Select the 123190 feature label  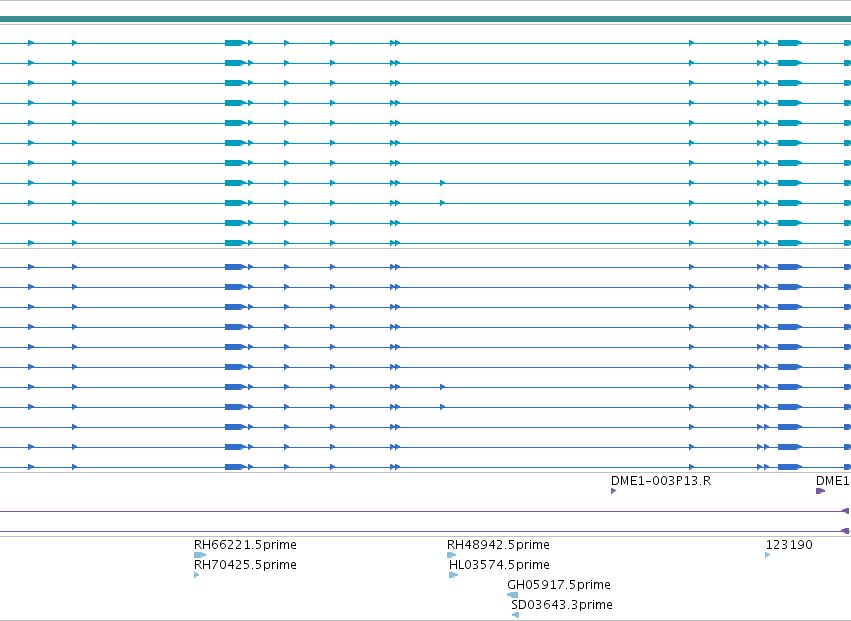point(789,544)
